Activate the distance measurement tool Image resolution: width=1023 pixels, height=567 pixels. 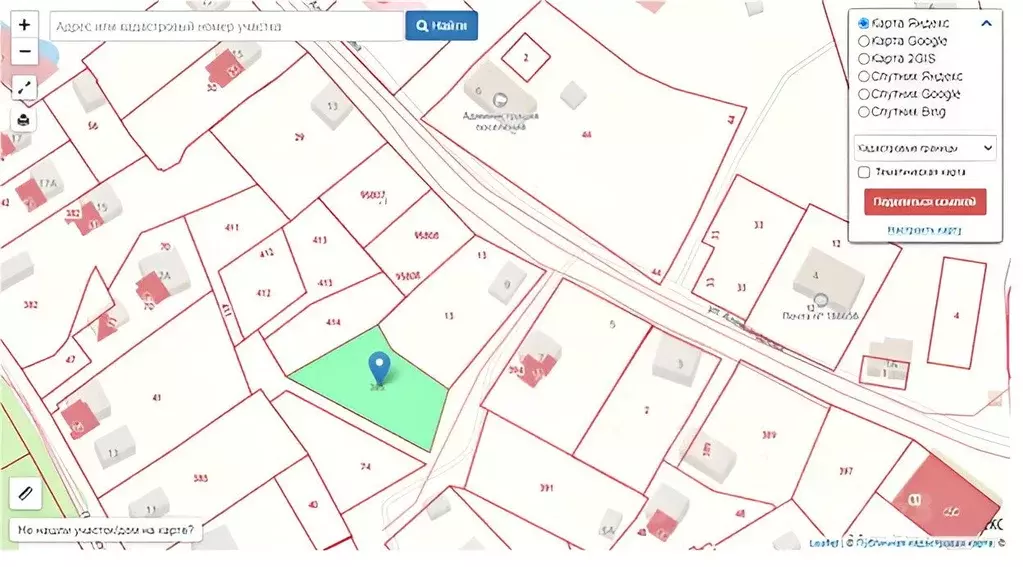pos(25,88)
